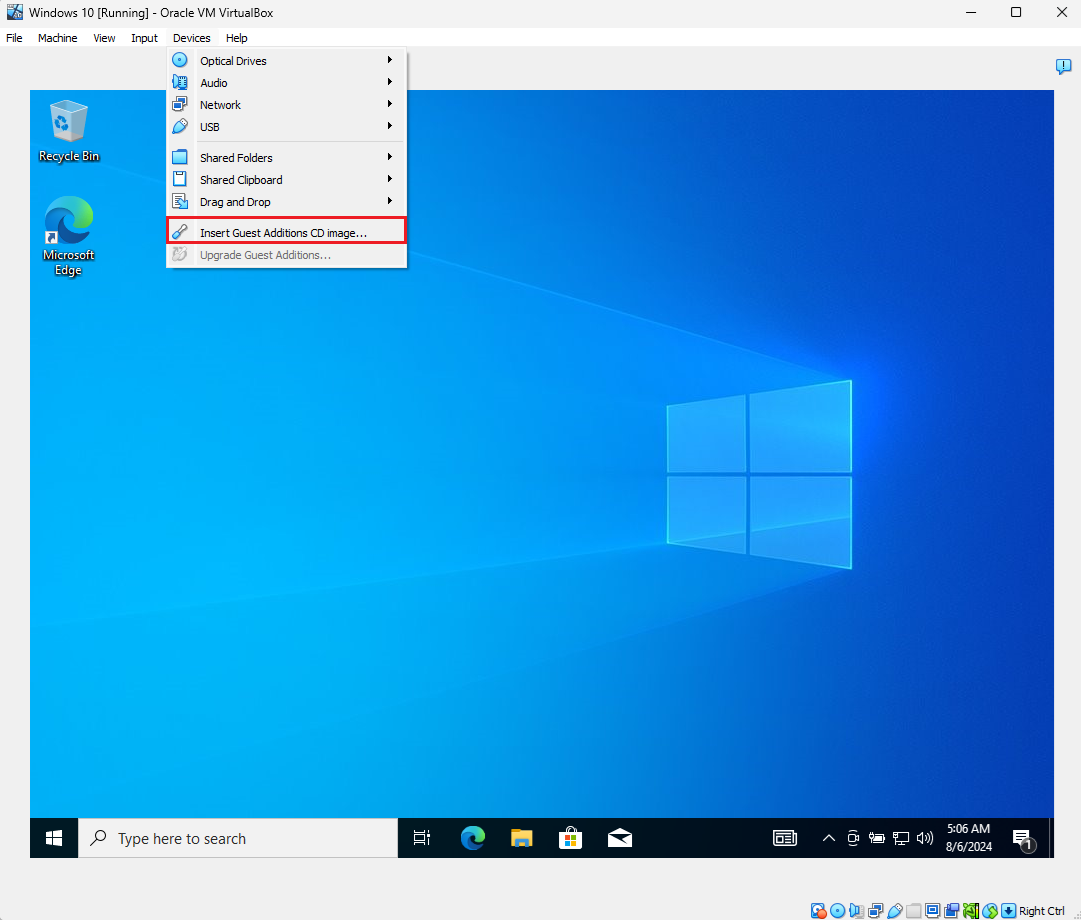Click the optical drive status bar icon
The height and width of the screenshot is (920, 1081).
(x=838, y=911)
